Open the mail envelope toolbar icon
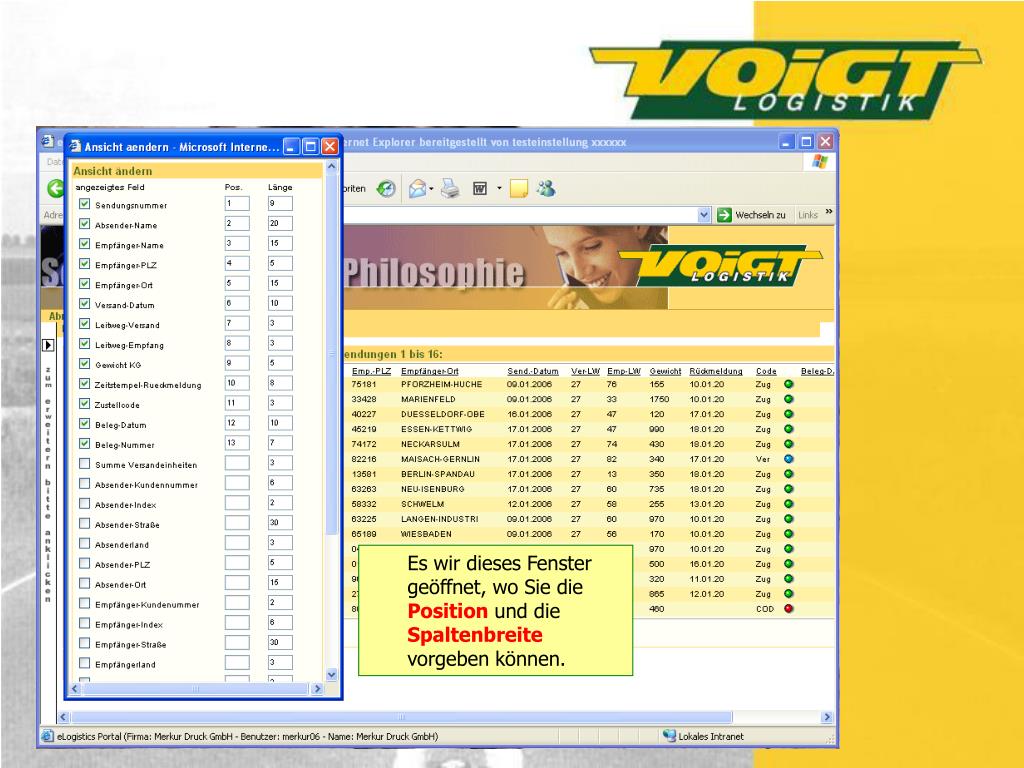Screen dimensions: 1024x768 tap(417, 189)
